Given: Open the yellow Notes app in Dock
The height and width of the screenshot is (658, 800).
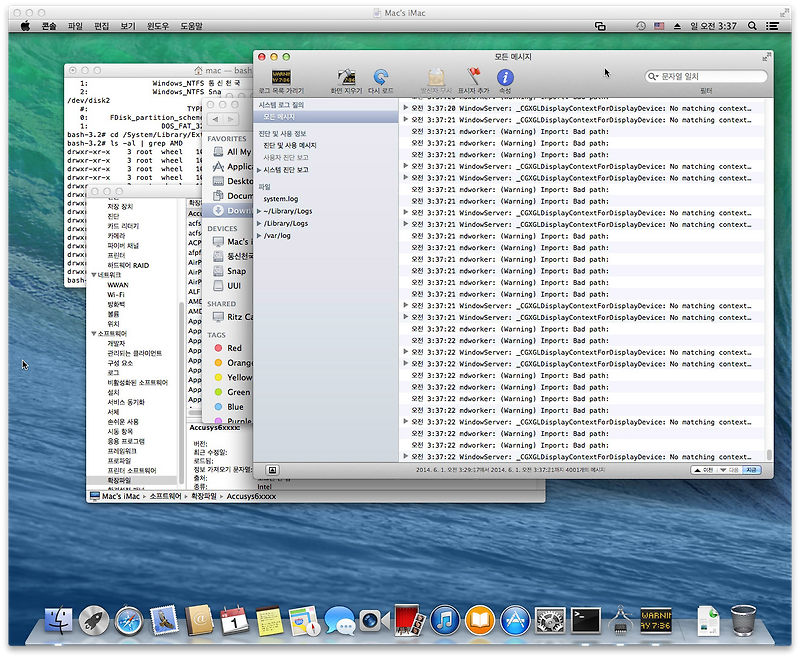Looking at the screenshot, I should coord(269,620).
